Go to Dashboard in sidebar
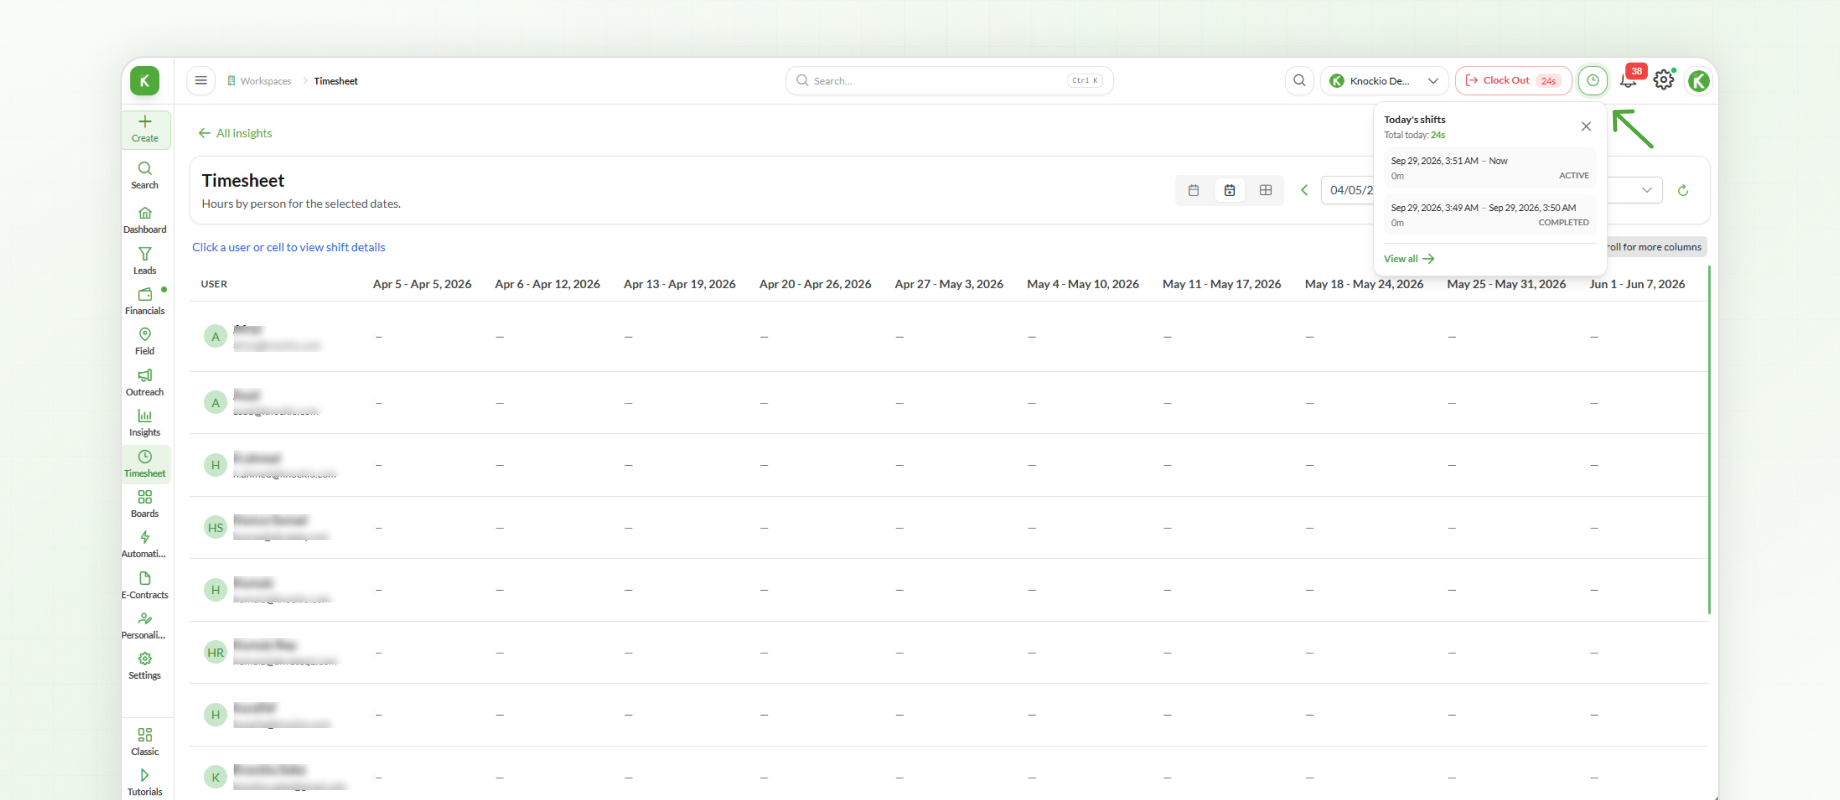This screenshot has width=1840, height=800. 145,220
